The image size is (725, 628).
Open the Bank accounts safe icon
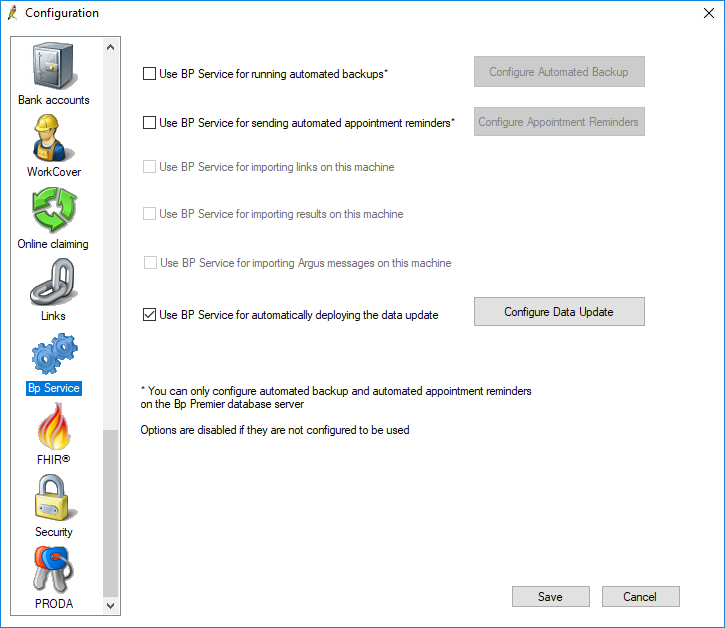click(x=54, y=66)
